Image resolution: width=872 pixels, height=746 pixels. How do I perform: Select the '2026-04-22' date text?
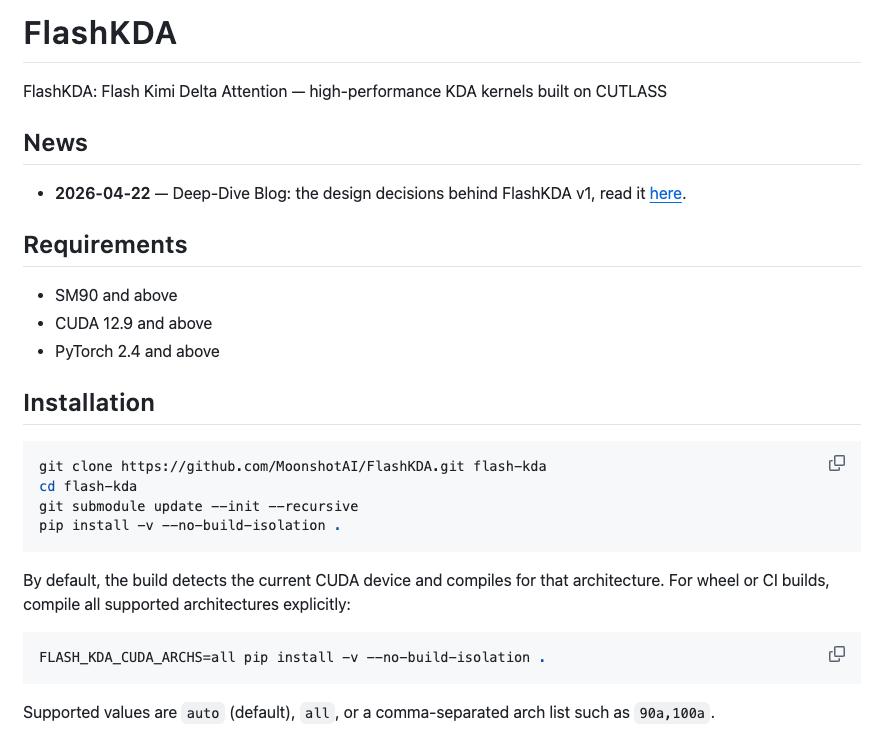pos(102,194)
